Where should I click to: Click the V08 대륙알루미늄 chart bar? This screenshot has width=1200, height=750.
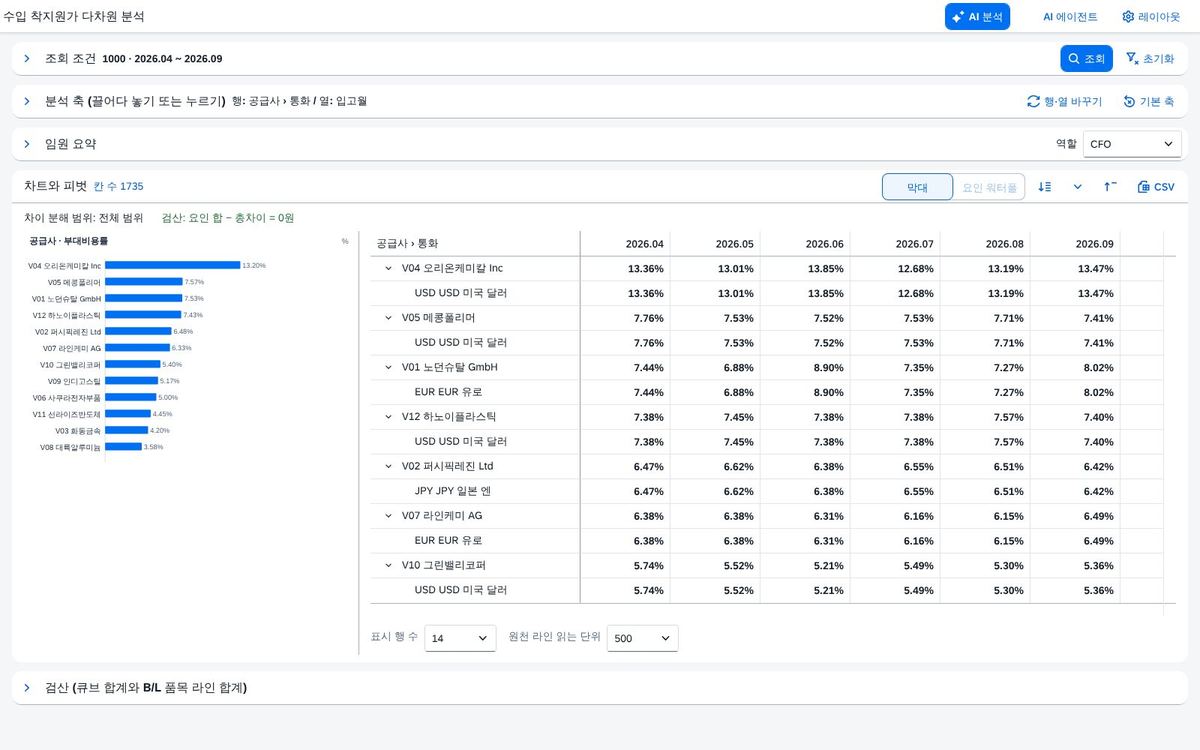[123, 447]
